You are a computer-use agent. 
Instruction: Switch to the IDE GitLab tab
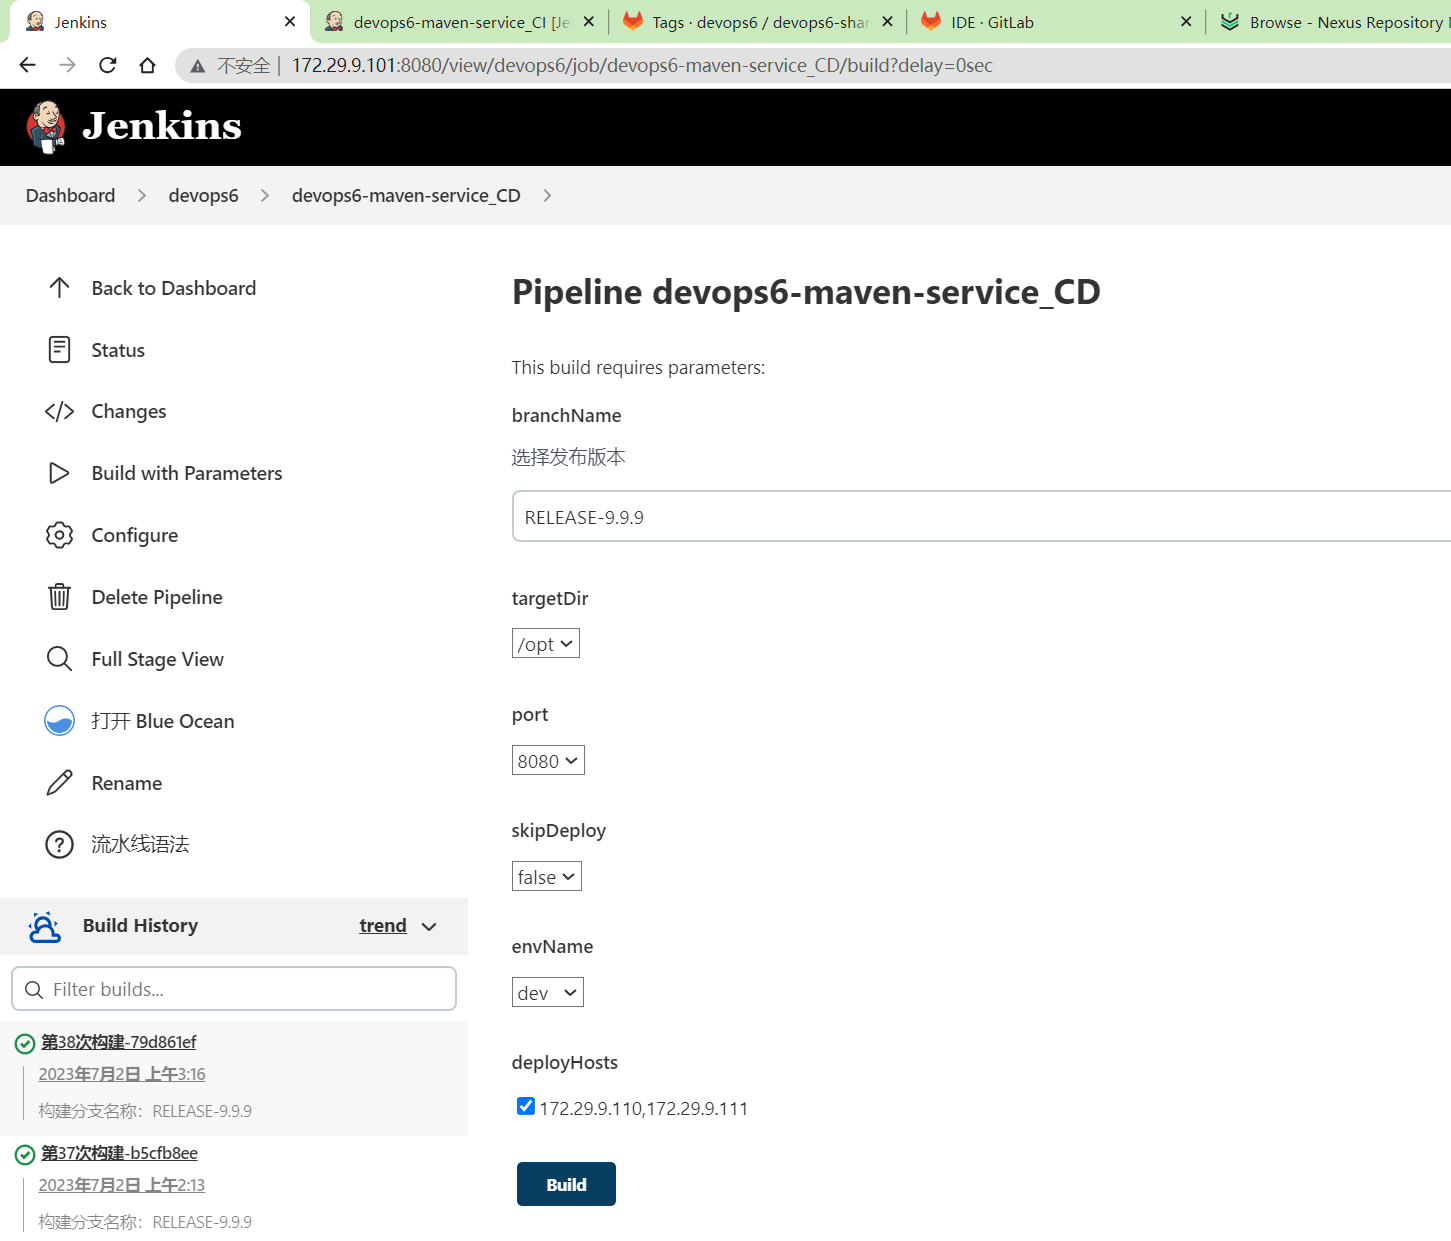point(1056,22)
